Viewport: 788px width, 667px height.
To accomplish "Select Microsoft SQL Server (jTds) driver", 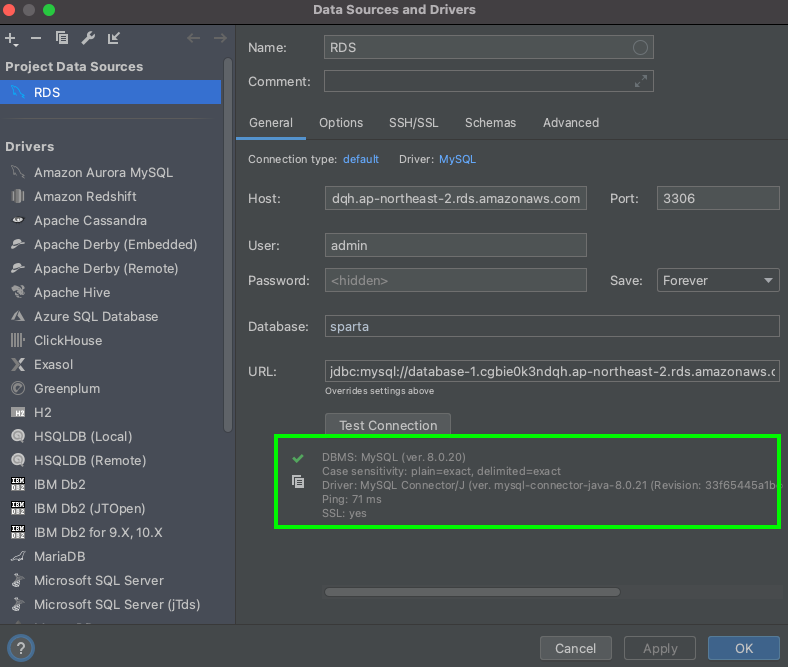I will pos(111,605).
